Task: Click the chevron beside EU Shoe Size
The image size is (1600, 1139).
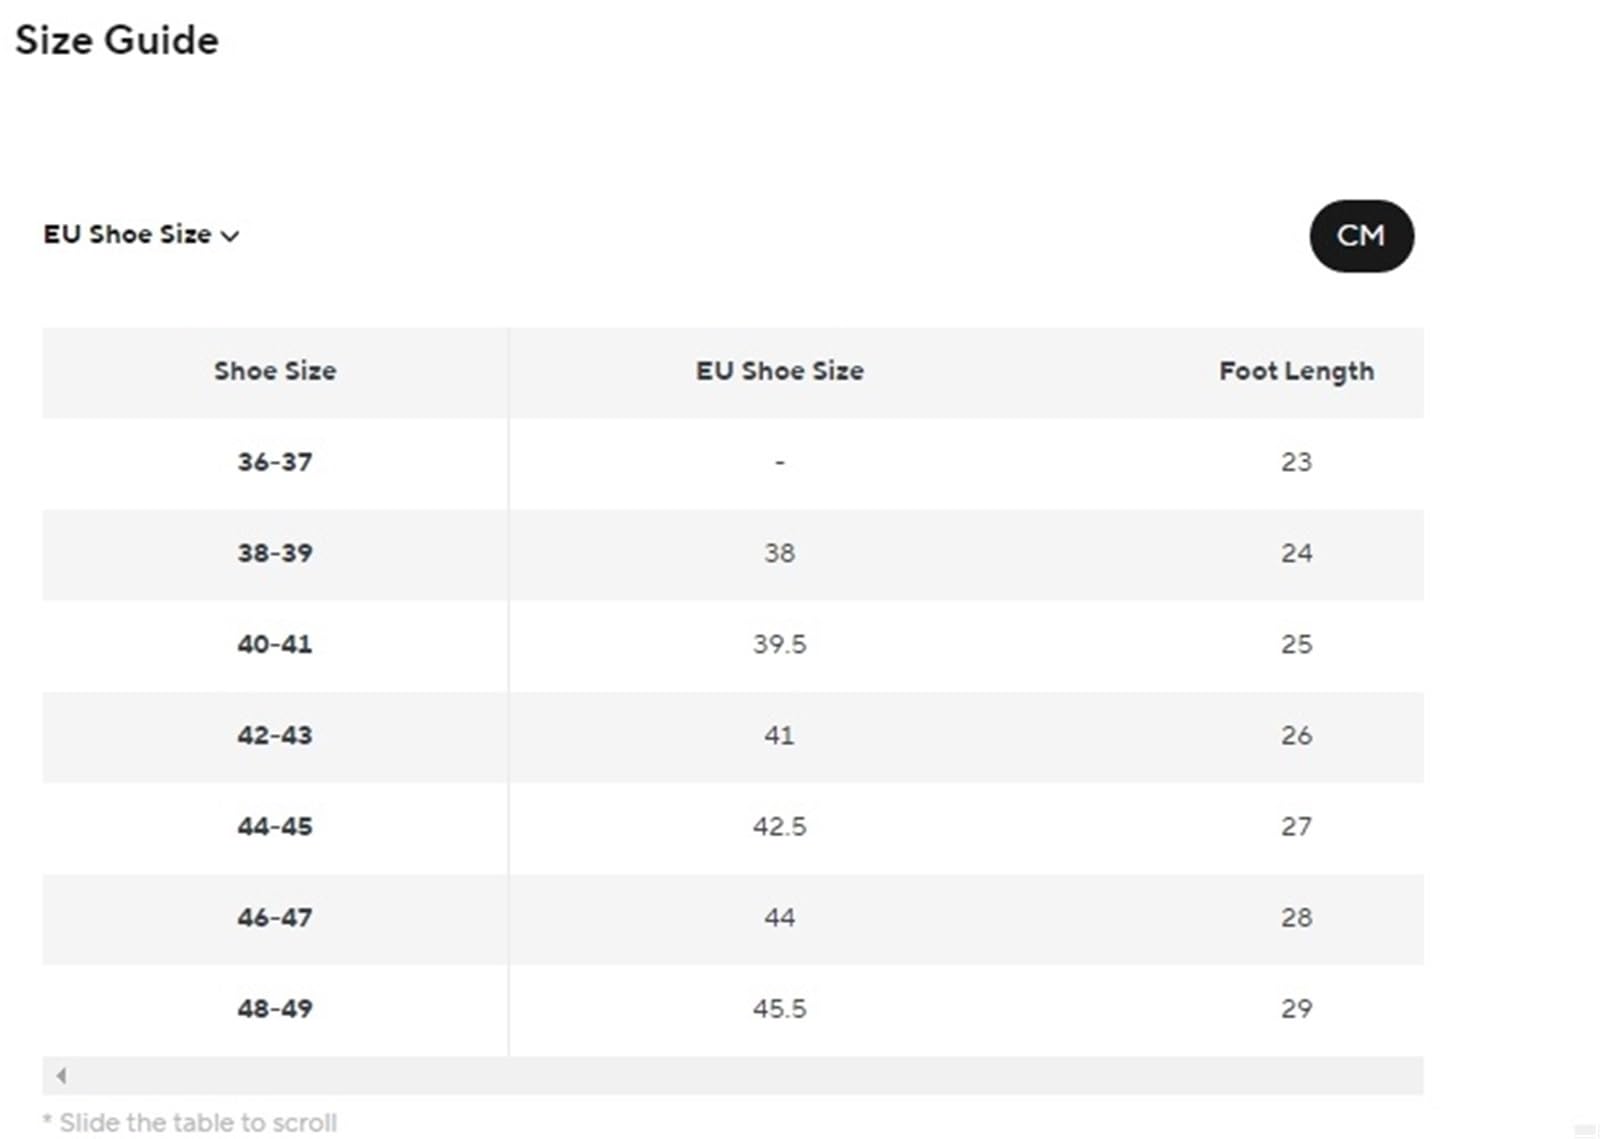Action: 230,237
